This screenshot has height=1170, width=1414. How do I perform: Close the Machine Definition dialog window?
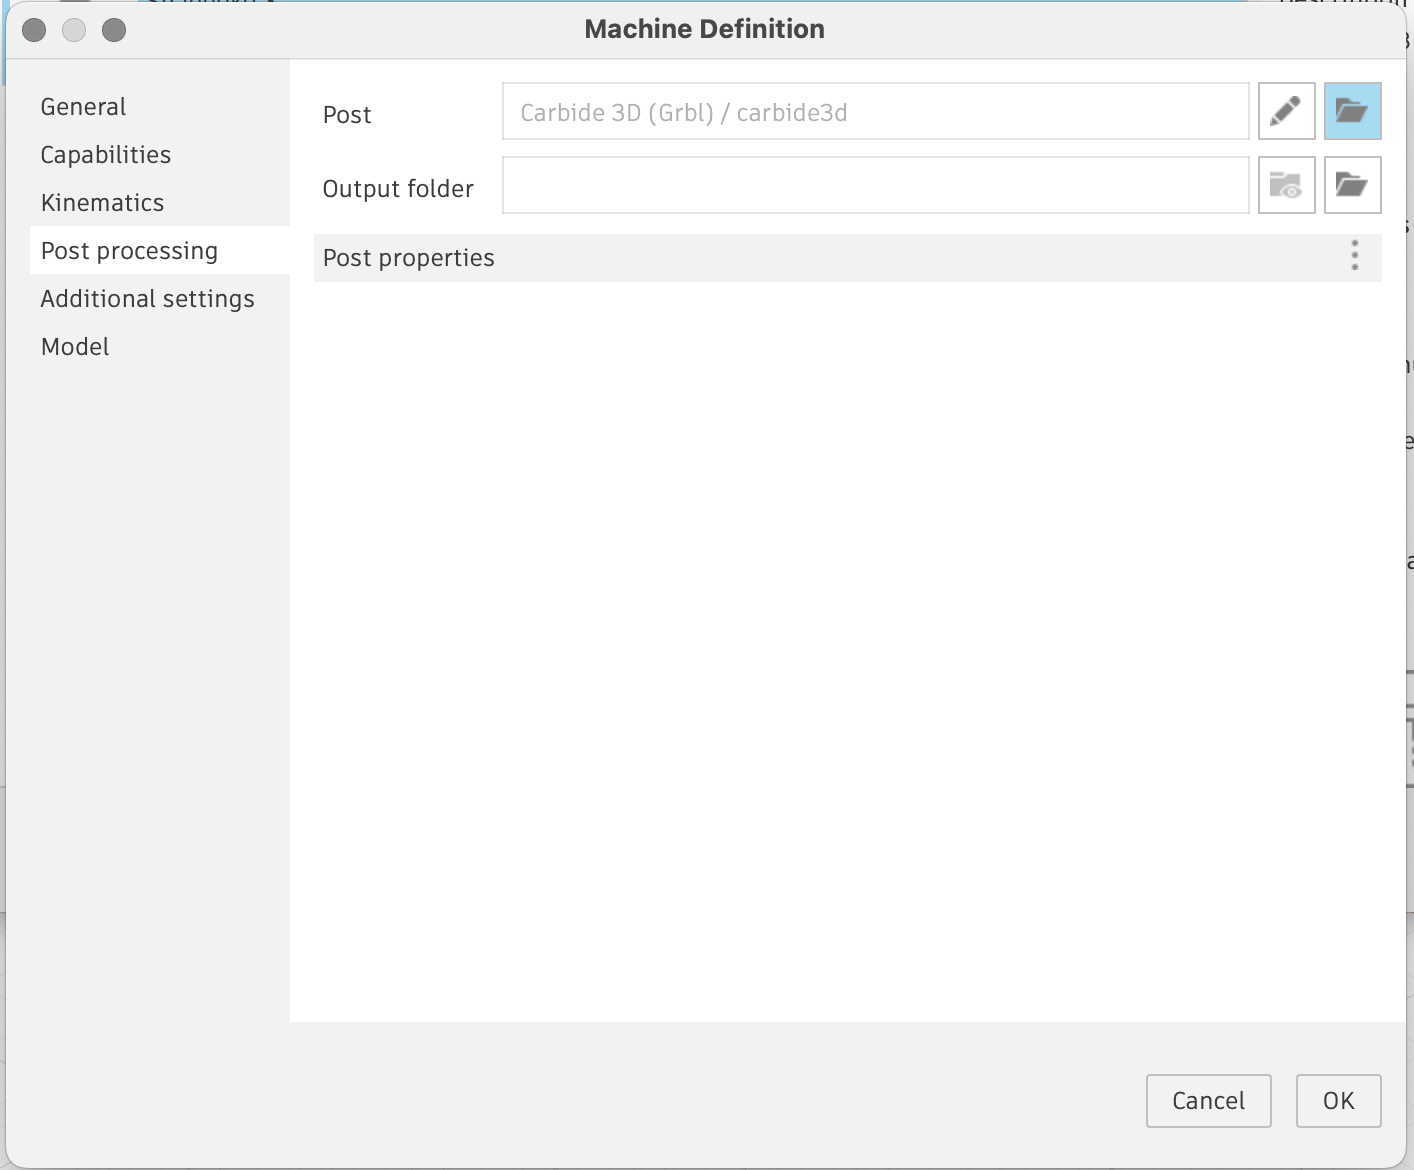point(34,30)
